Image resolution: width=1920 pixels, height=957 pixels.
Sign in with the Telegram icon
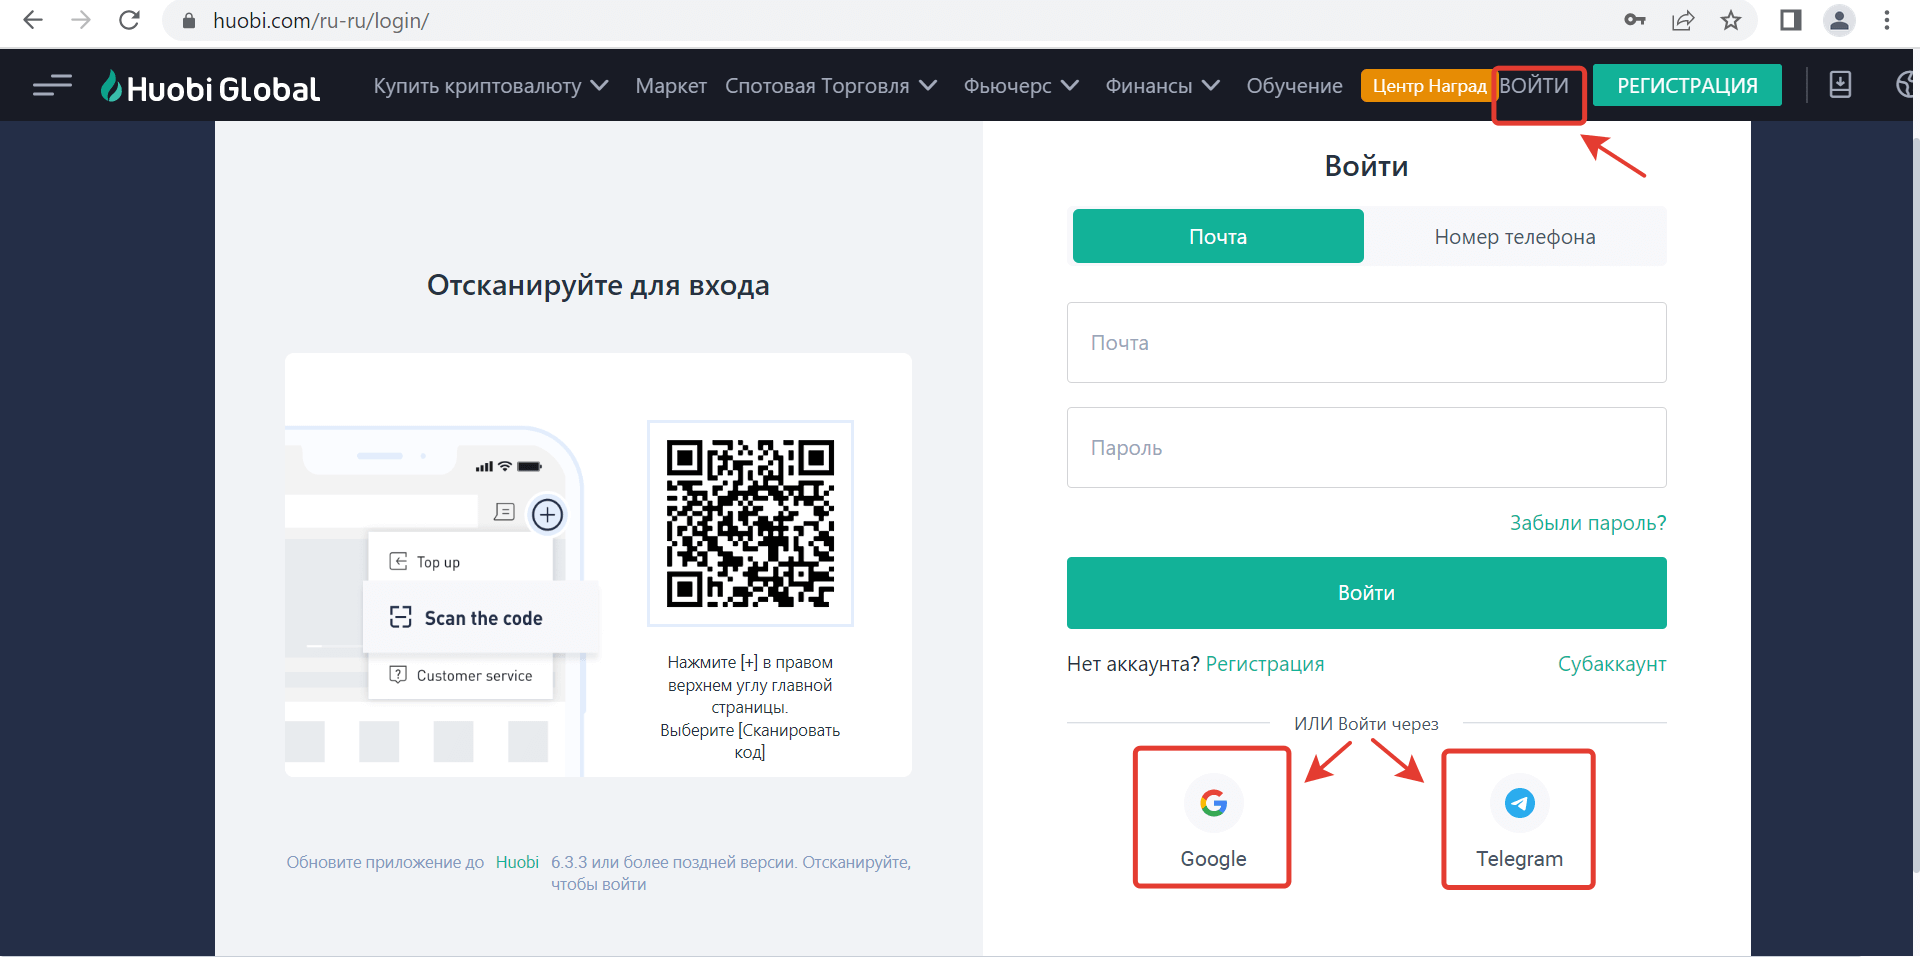[1518, 803]
